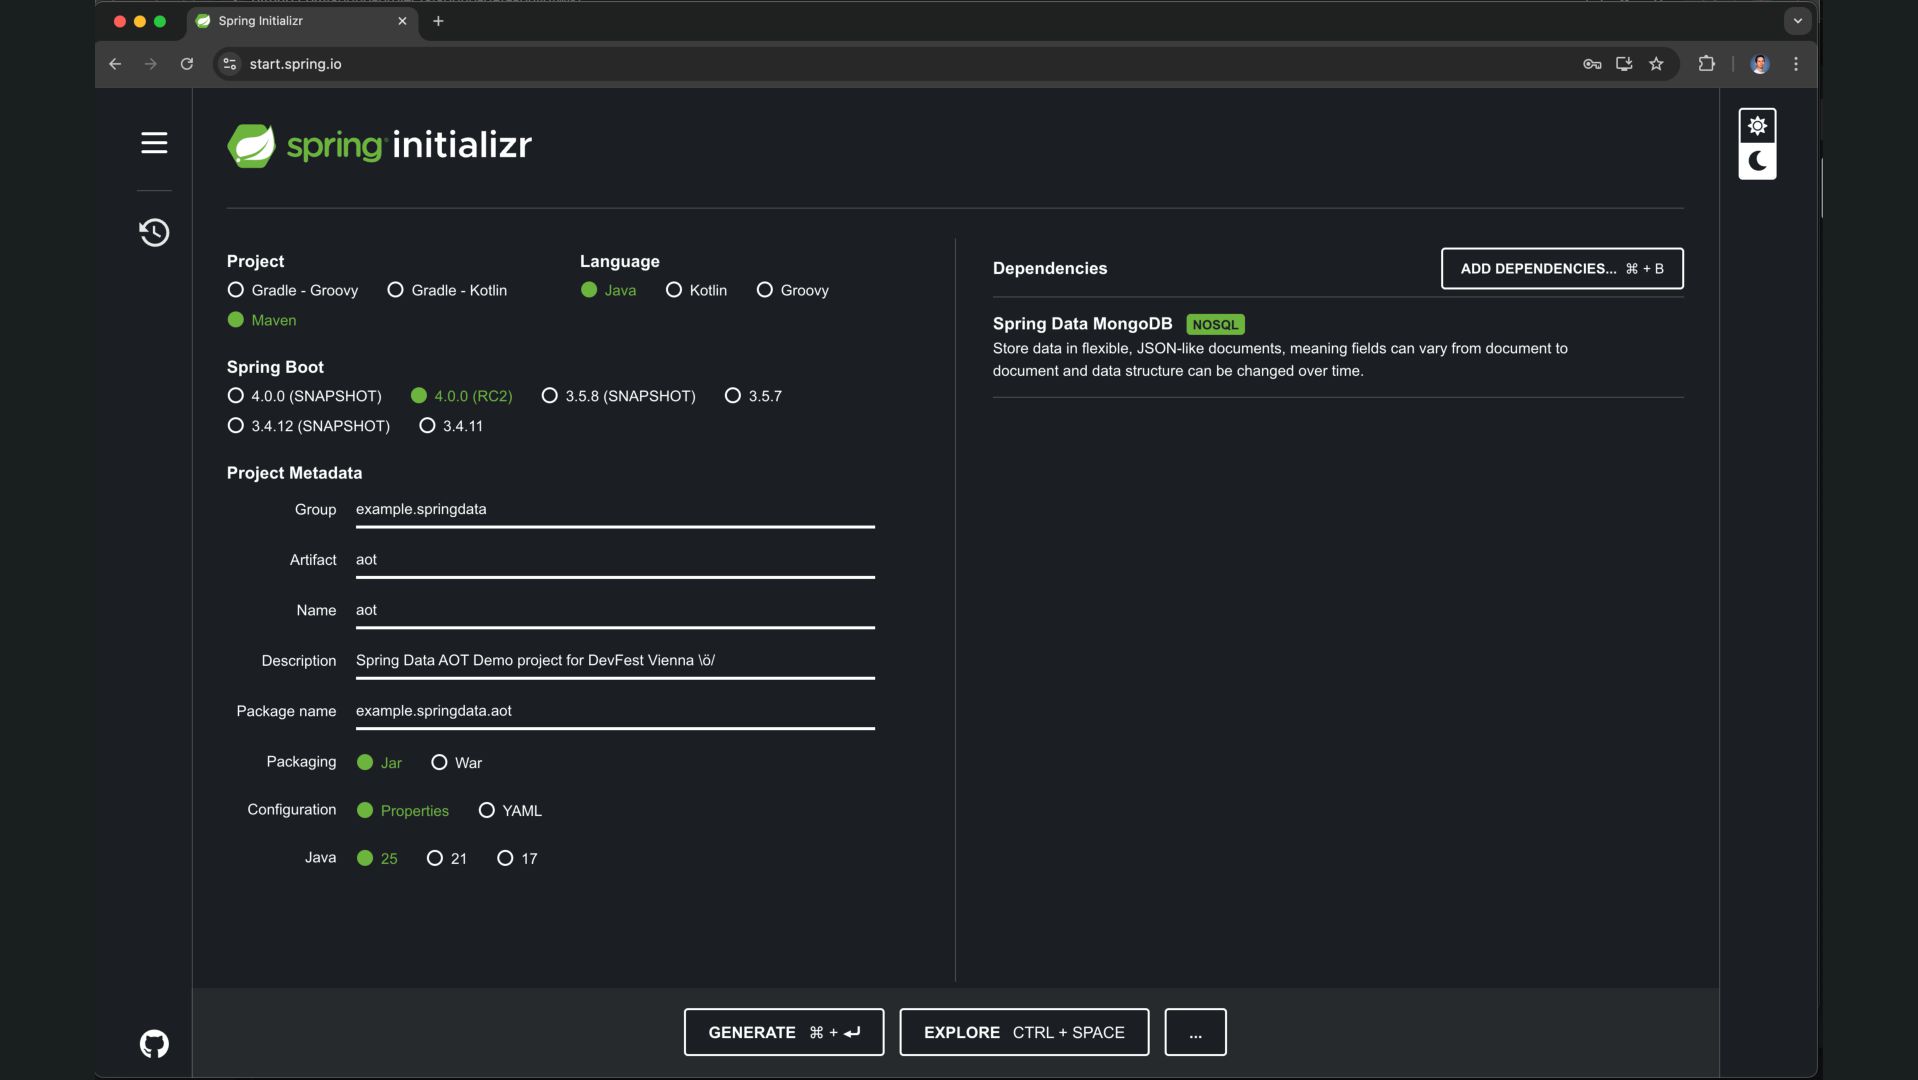
Task: Switch to dark theme moon icon
Action: tap(1757, 162)
